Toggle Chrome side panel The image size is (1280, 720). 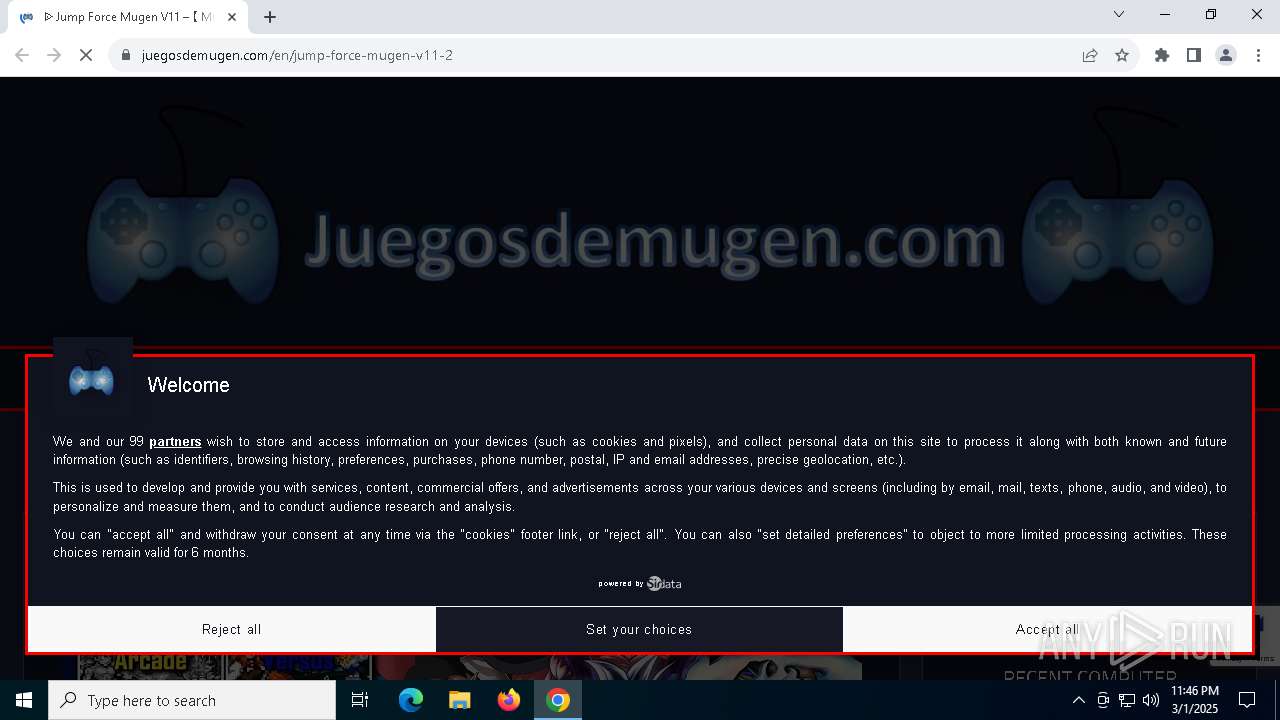tap(1194, 55)
